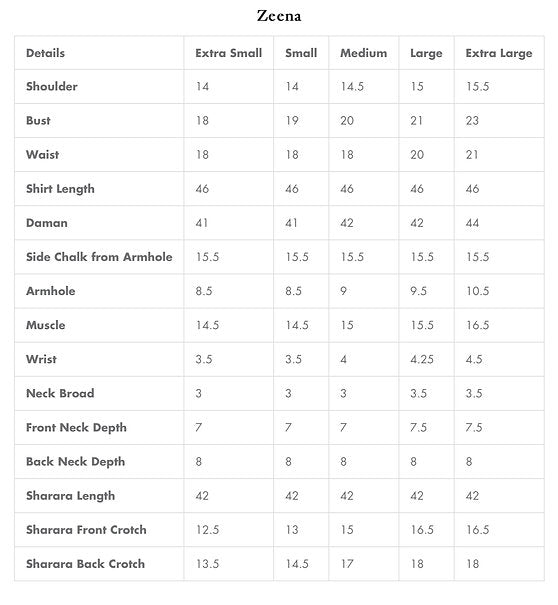Image resolution: width=558 pixels, height=605 pixels.
Task: Select the Details column header
Action: pos(45,53)
